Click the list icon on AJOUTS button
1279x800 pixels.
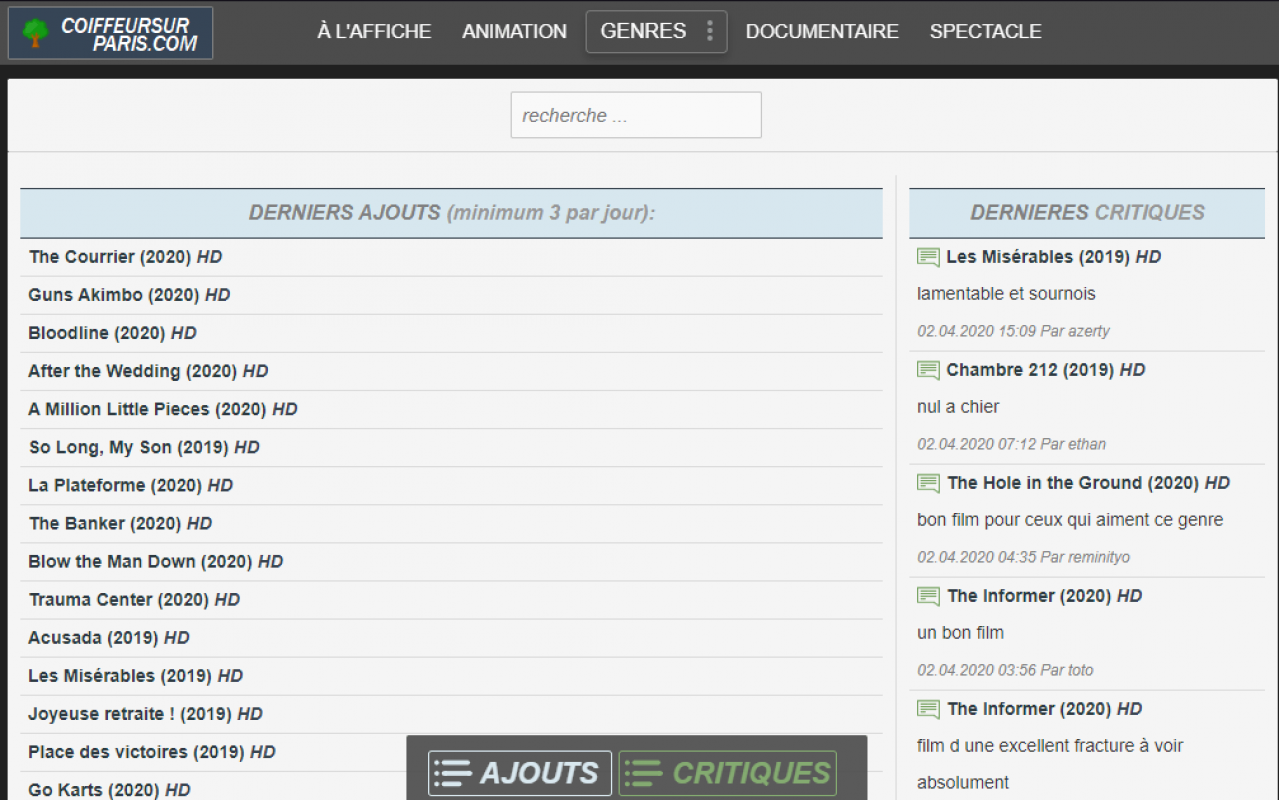tap(453, 773)
